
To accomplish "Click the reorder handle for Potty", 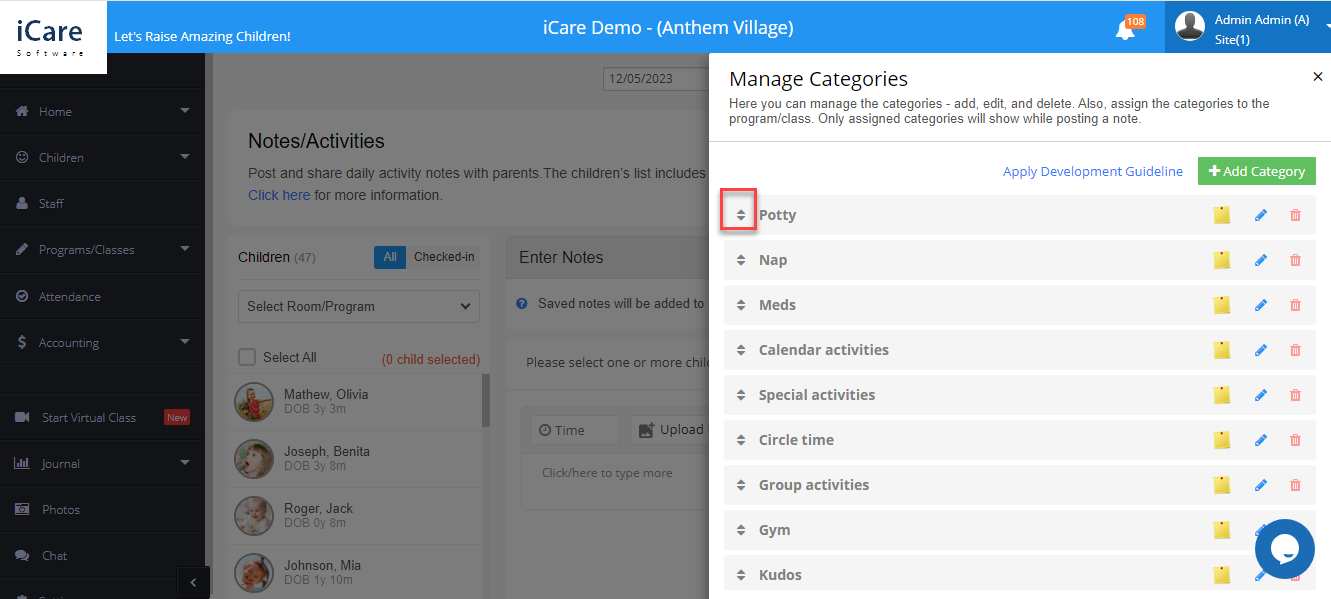I will pos(741,215).
